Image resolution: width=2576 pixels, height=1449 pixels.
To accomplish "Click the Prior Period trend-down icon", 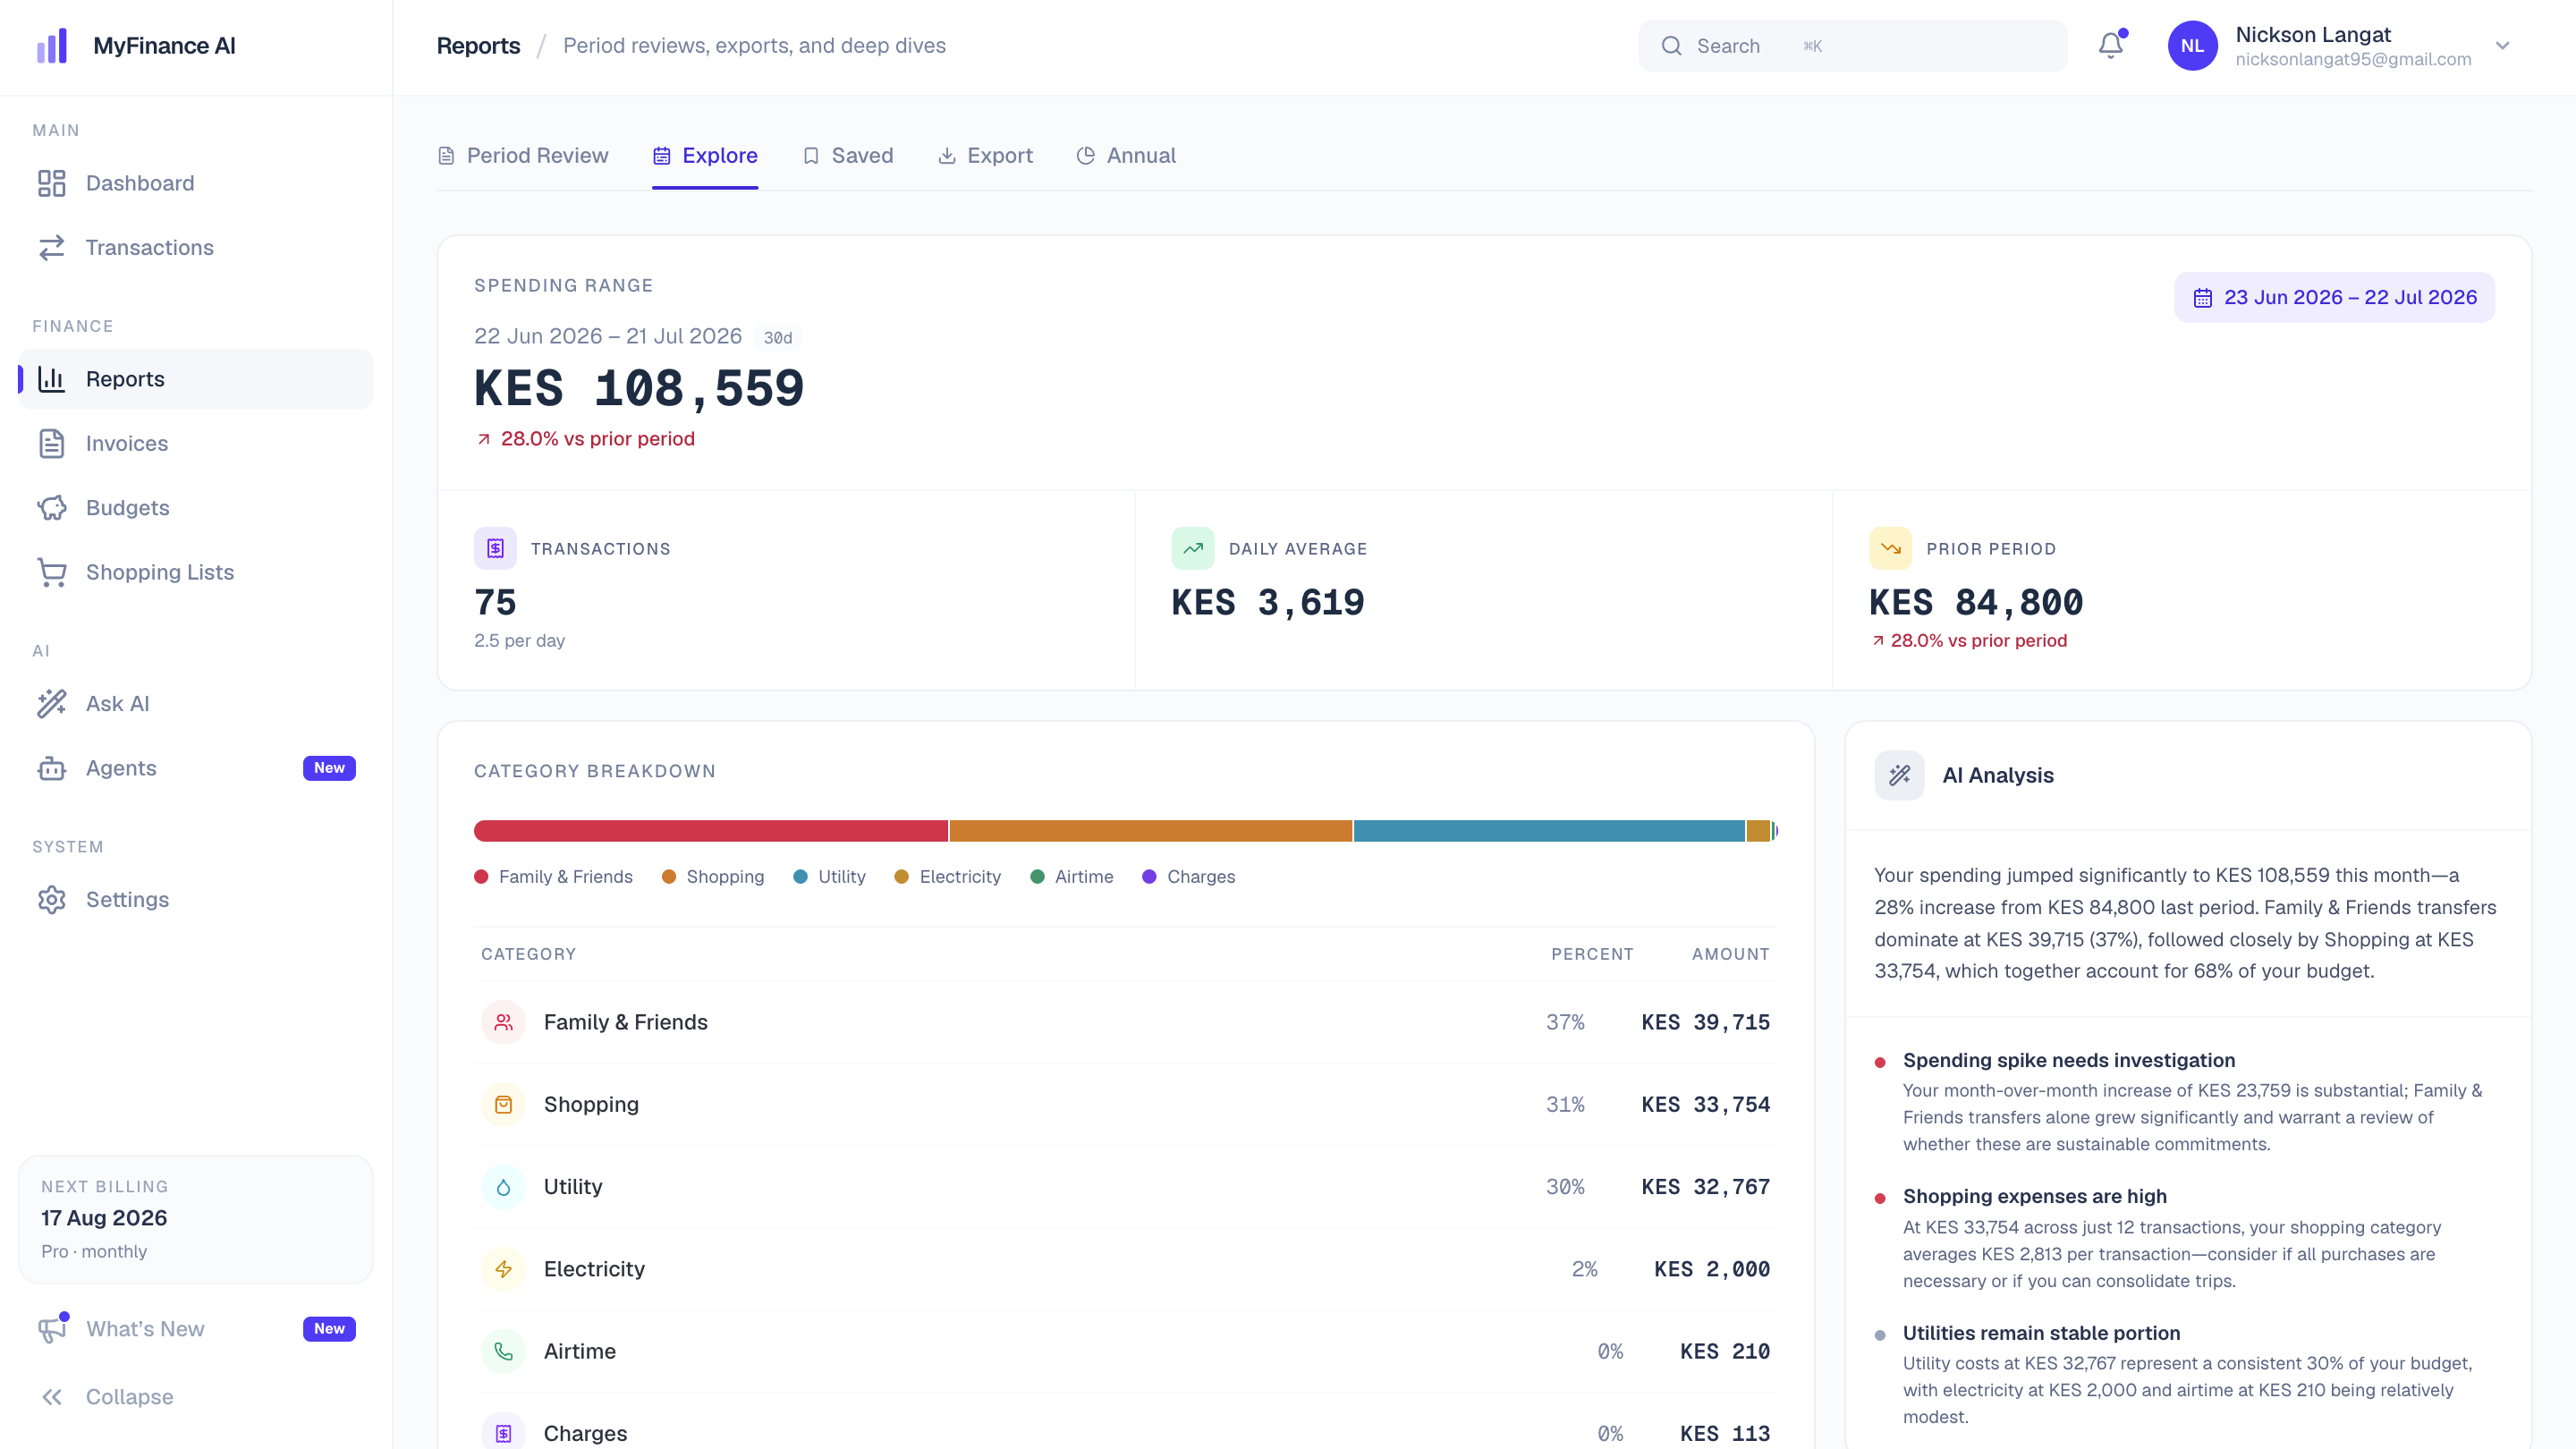I will tap(1890, 548).
